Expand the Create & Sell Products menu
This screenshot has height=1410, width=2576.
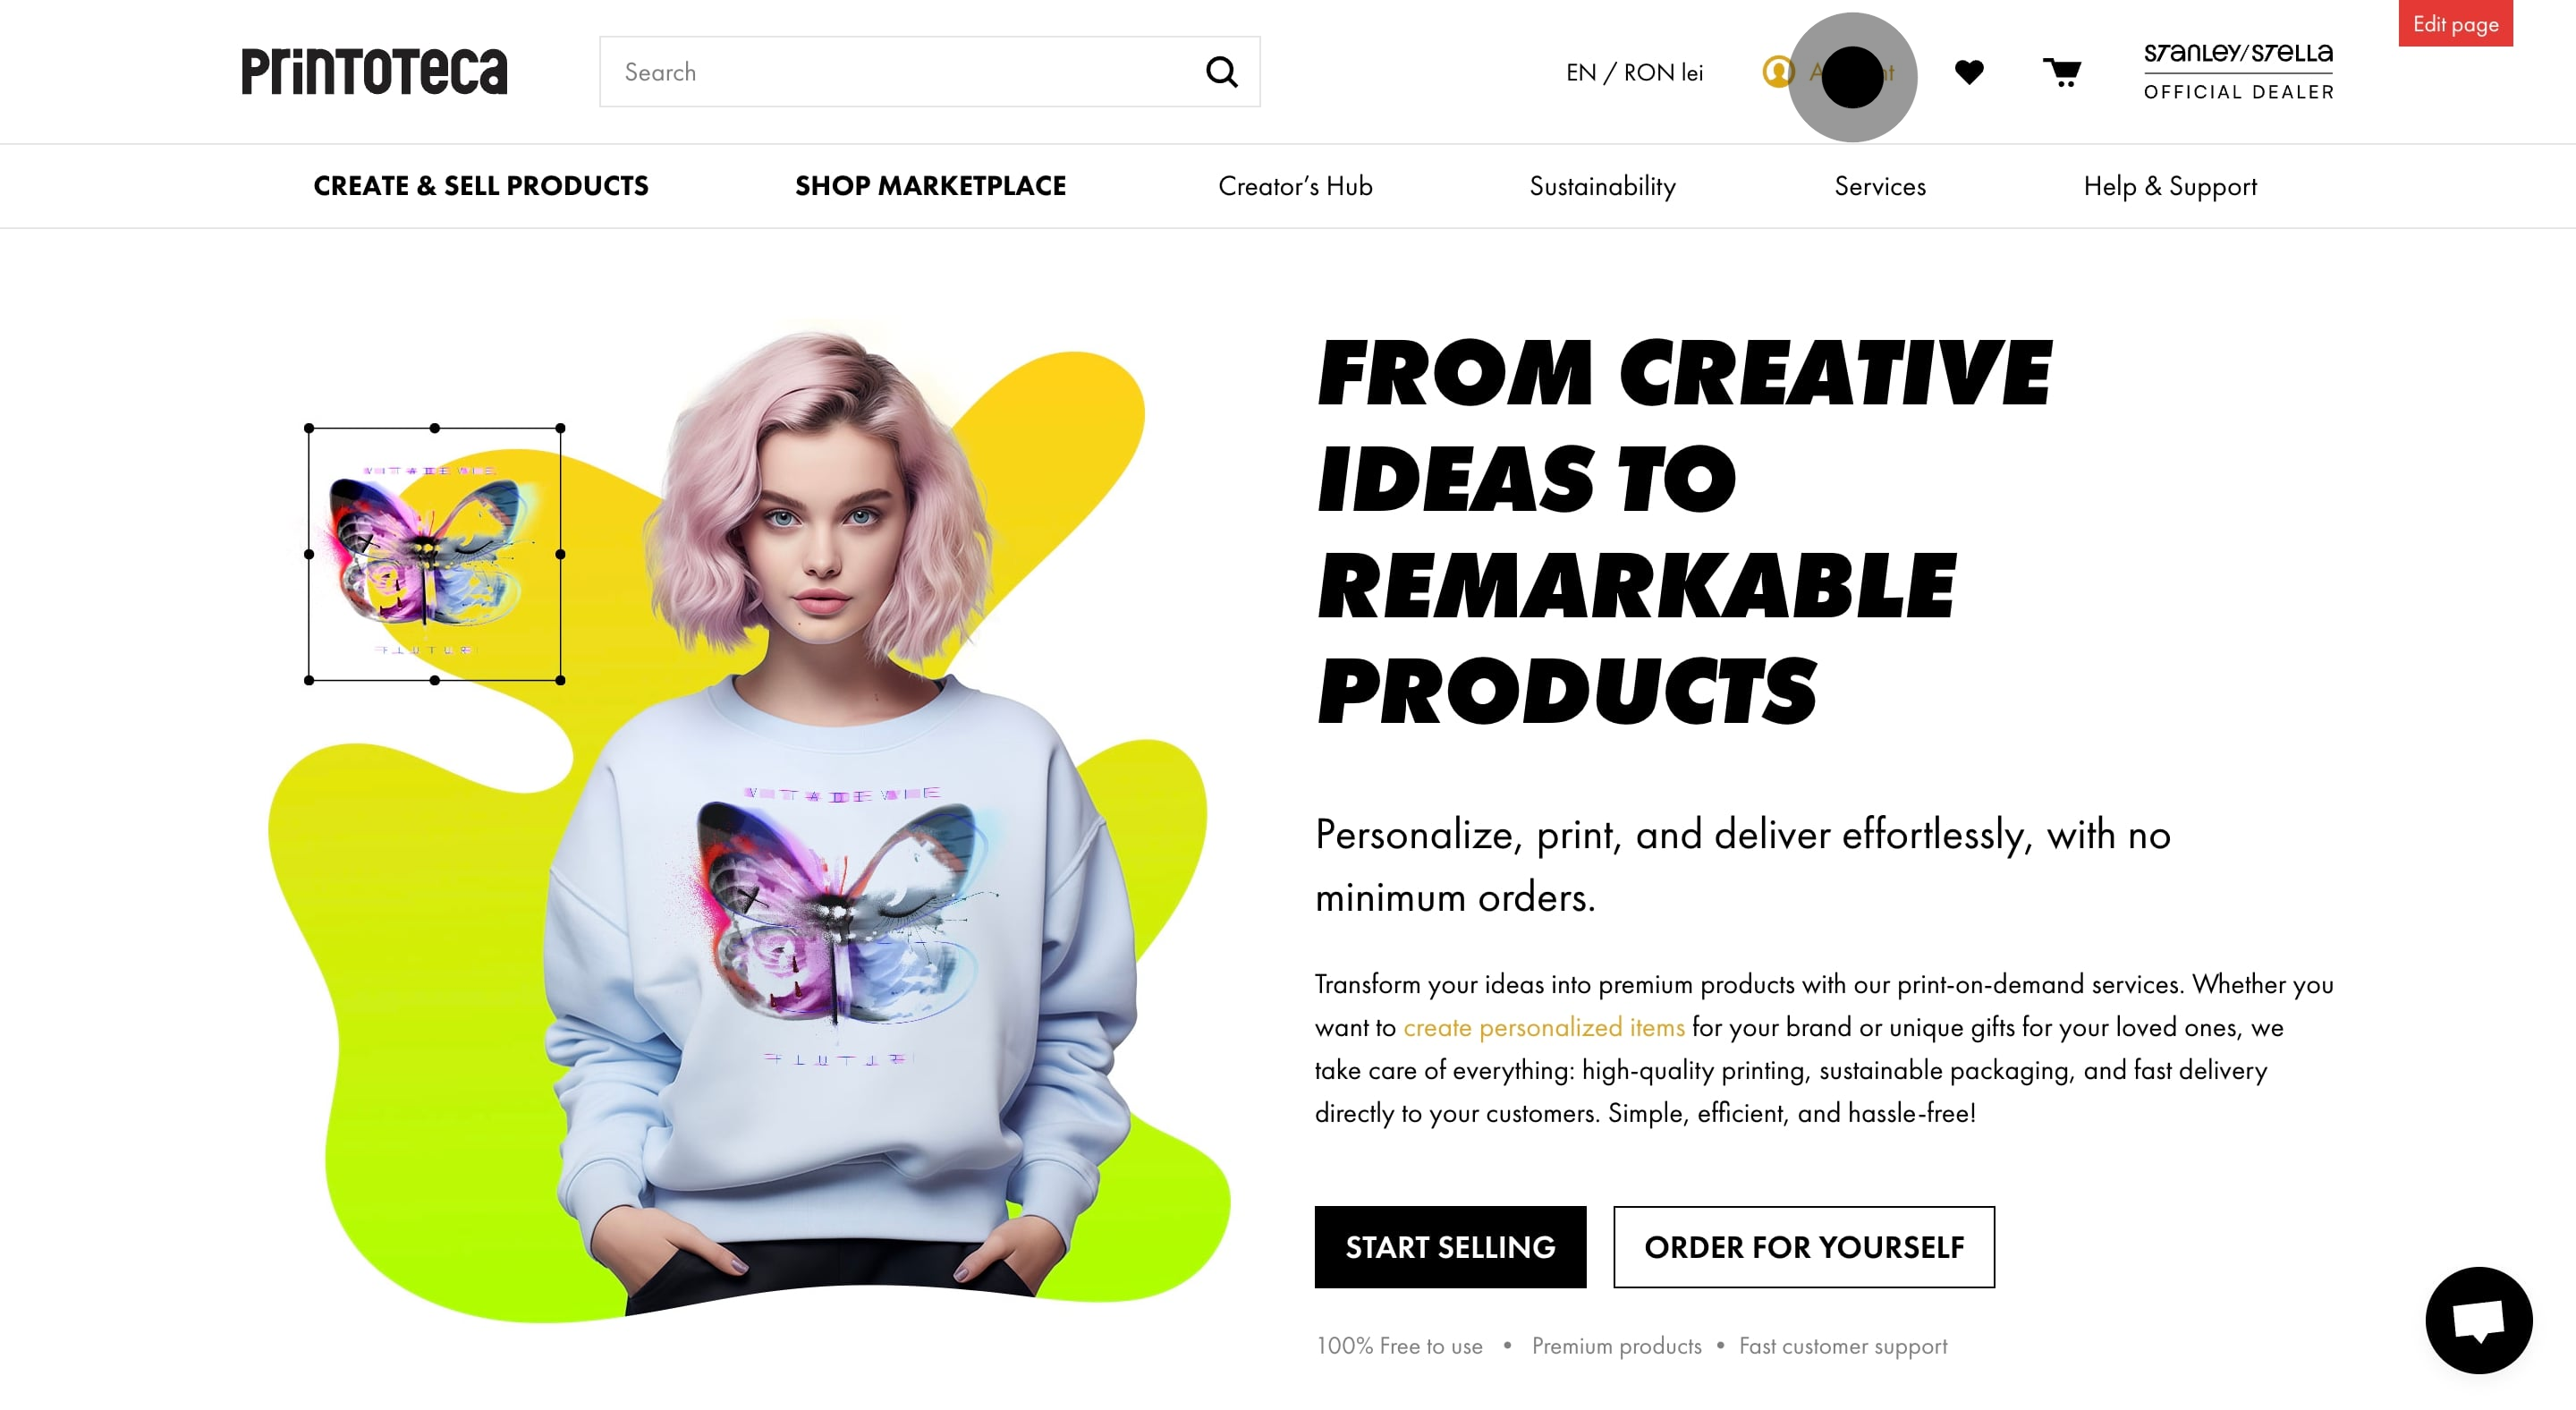click(481, 186)
